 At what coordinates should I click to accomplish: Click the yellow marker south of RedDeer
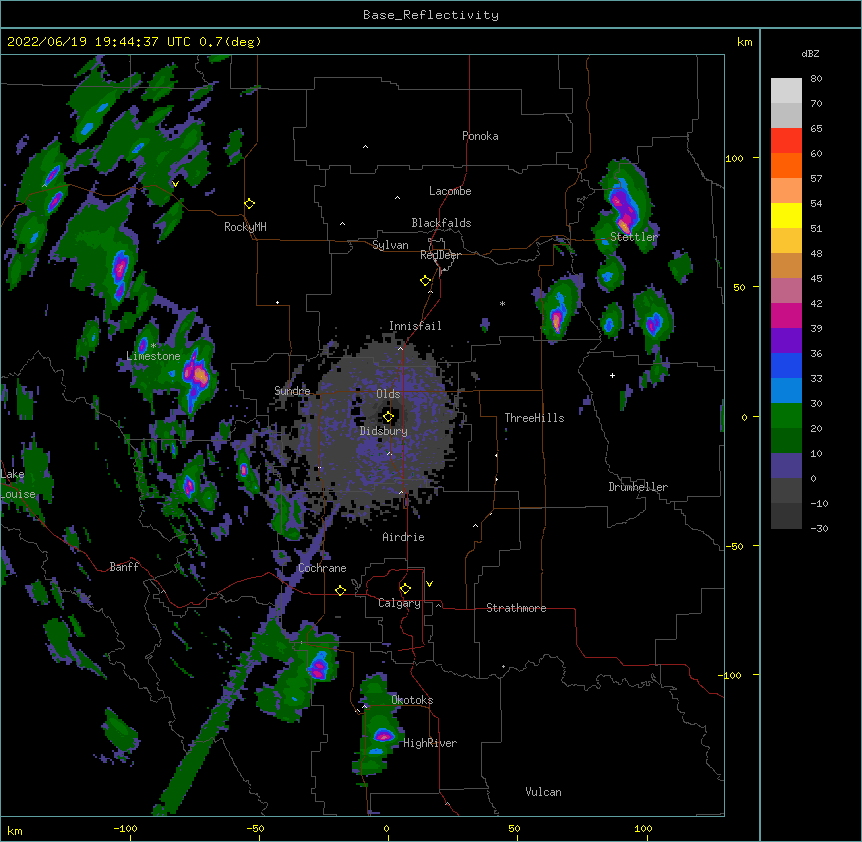tap(425, 281)
